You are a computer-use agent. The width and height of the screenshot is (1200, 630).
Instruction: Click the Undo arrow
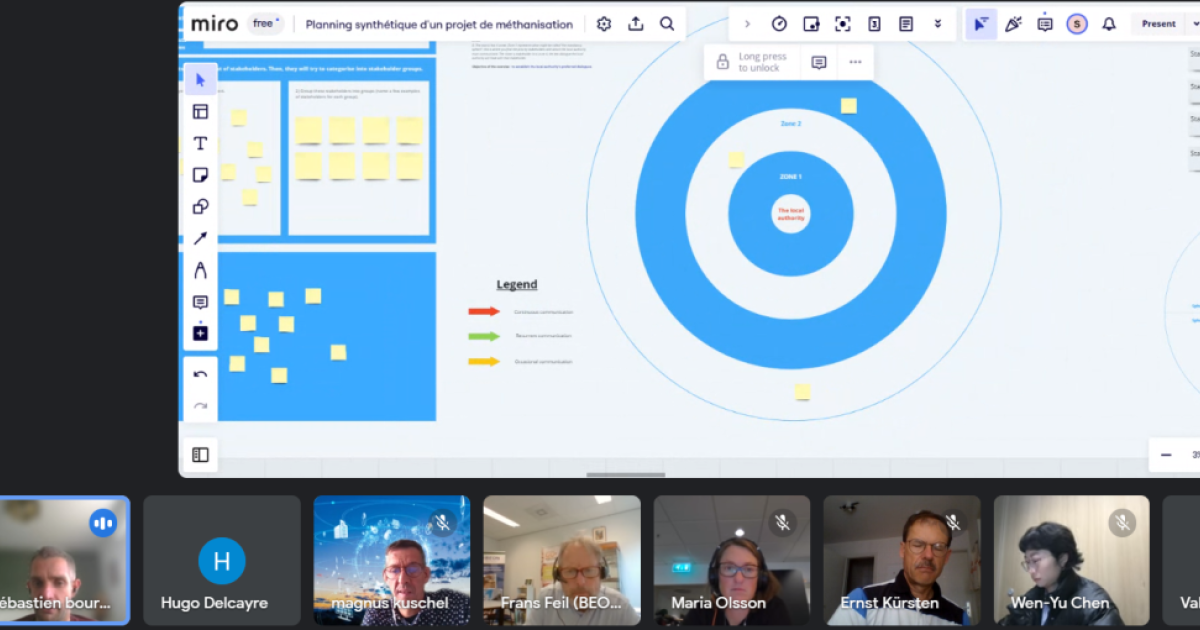200,375
